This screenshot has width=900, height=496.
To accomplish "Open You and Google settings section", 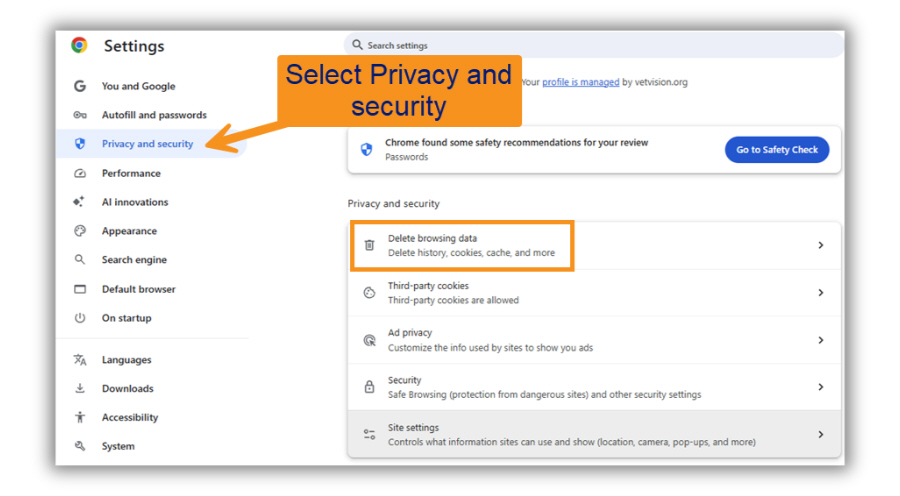I will click(138, 86).
